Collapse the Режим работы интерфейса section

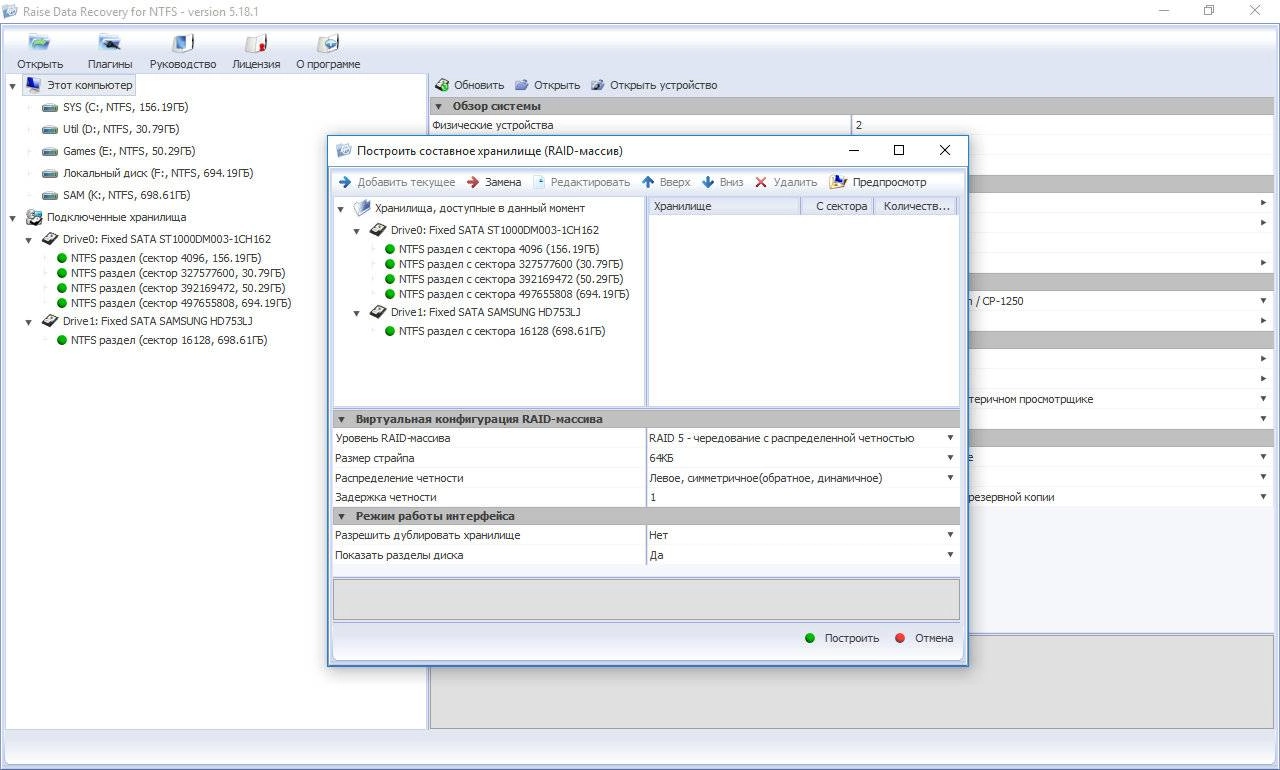click(x=342, y=517)
